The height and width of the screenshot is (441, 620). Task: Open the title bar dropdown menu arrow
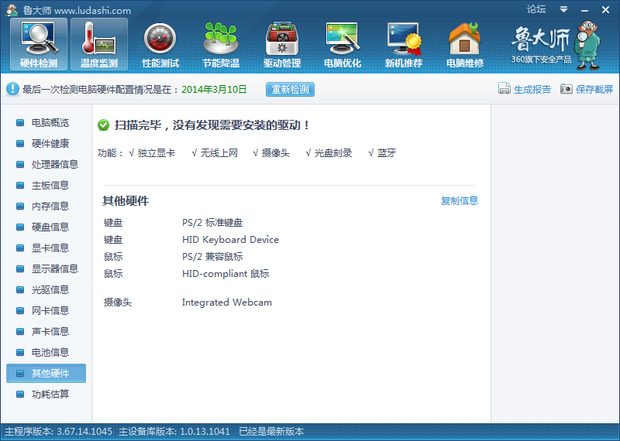pyautogui.click(x=563, y=9)
